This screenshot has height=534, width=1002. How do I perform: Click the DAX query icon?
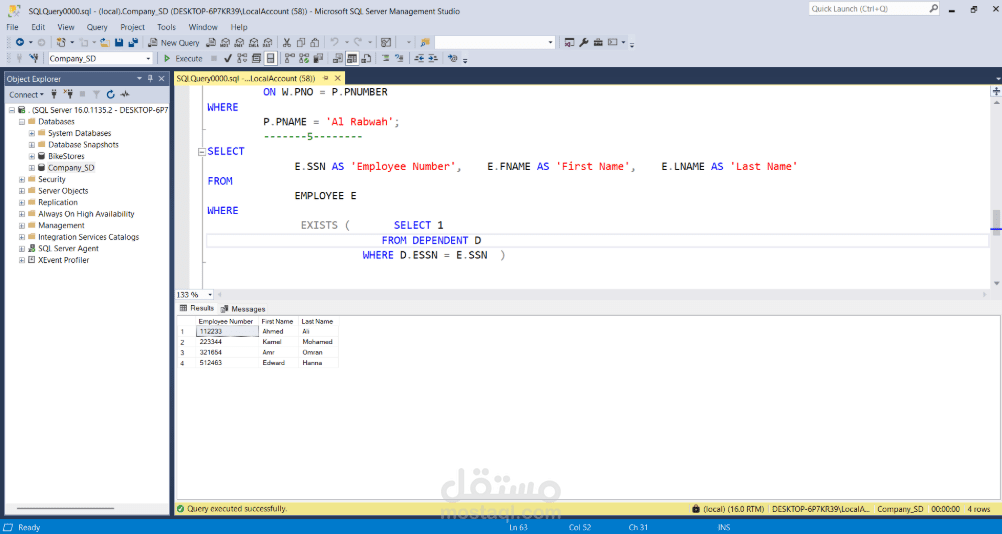click(x=267, y=43)
